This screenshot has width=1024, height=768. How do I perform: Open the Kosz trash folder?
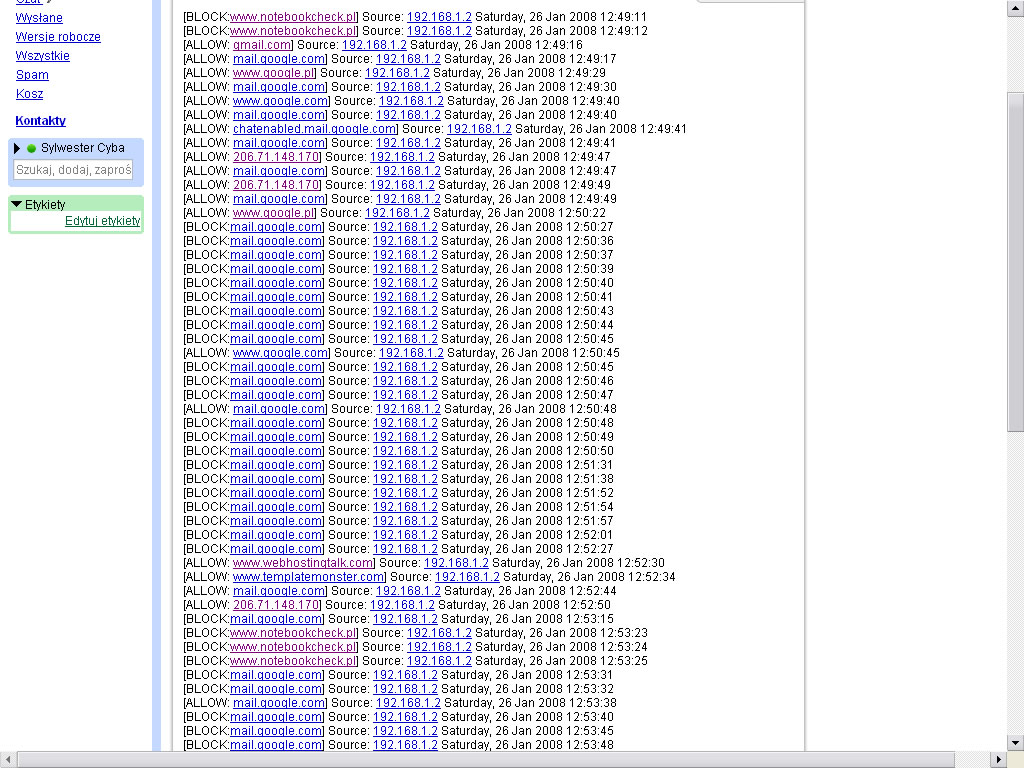29,93
